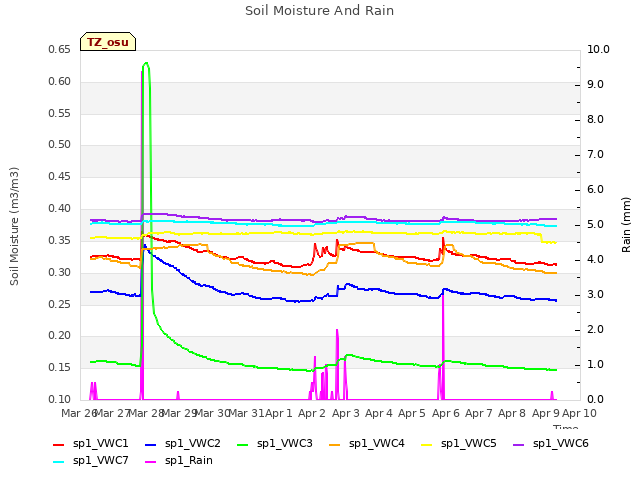This screenshot has height=480, width=640.
Task: Click the 0.55 left axis value
Action: (60, 113)
